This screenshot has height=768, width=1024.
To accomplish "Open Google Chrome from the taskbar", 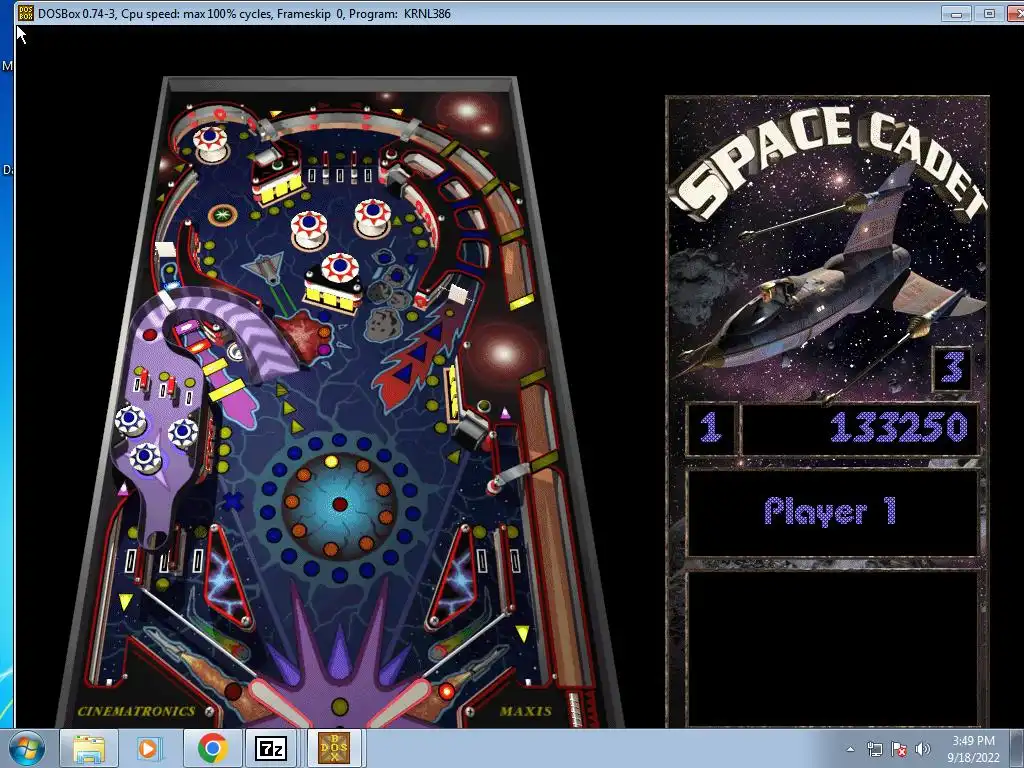I will pyautogui.click(x=212, y=748).
